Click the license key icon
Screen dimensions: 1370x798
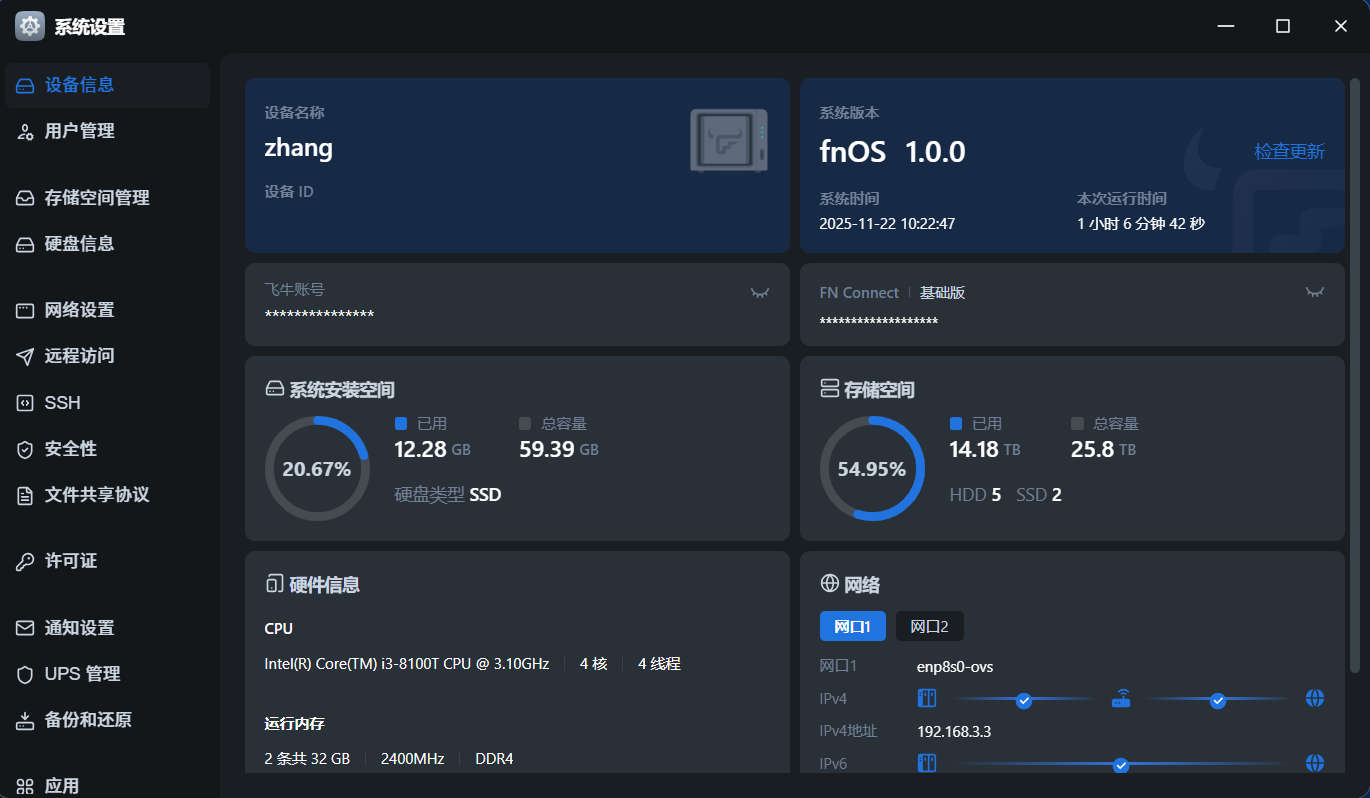(x=25, y=561)
